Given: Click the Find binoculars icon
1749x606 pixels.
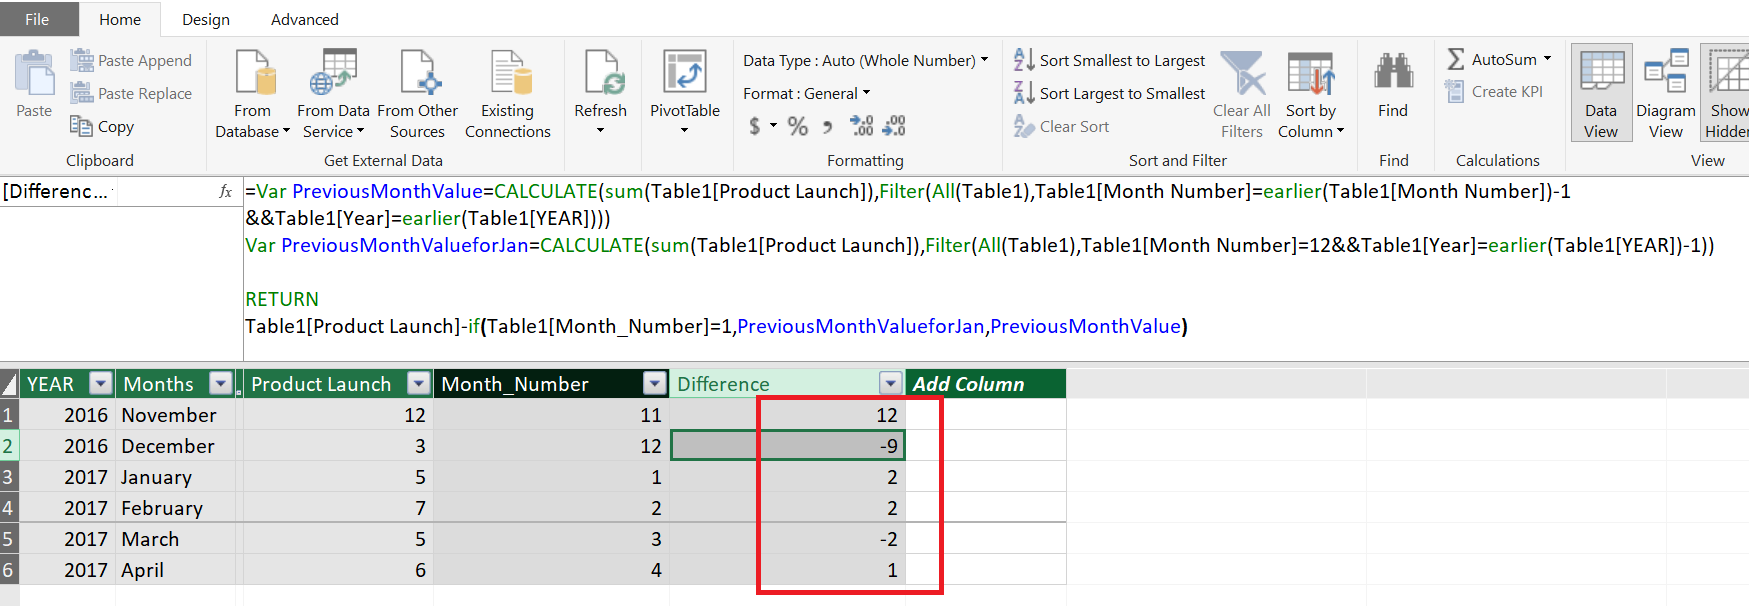Looking at the screenshot, I should 1393,73.
